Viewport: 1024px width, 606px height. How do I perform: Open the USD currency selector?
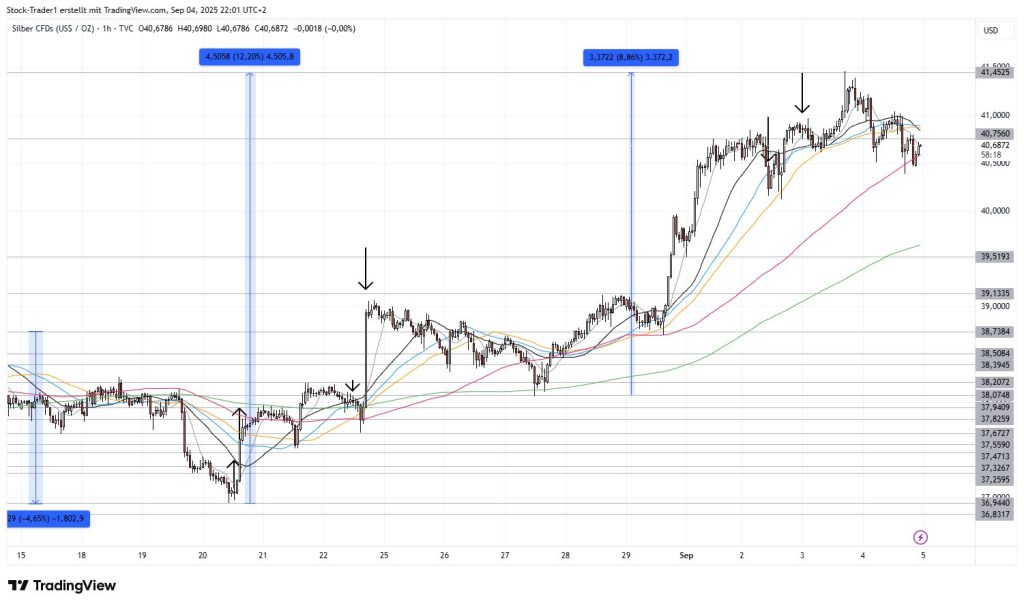pos(991,30)
